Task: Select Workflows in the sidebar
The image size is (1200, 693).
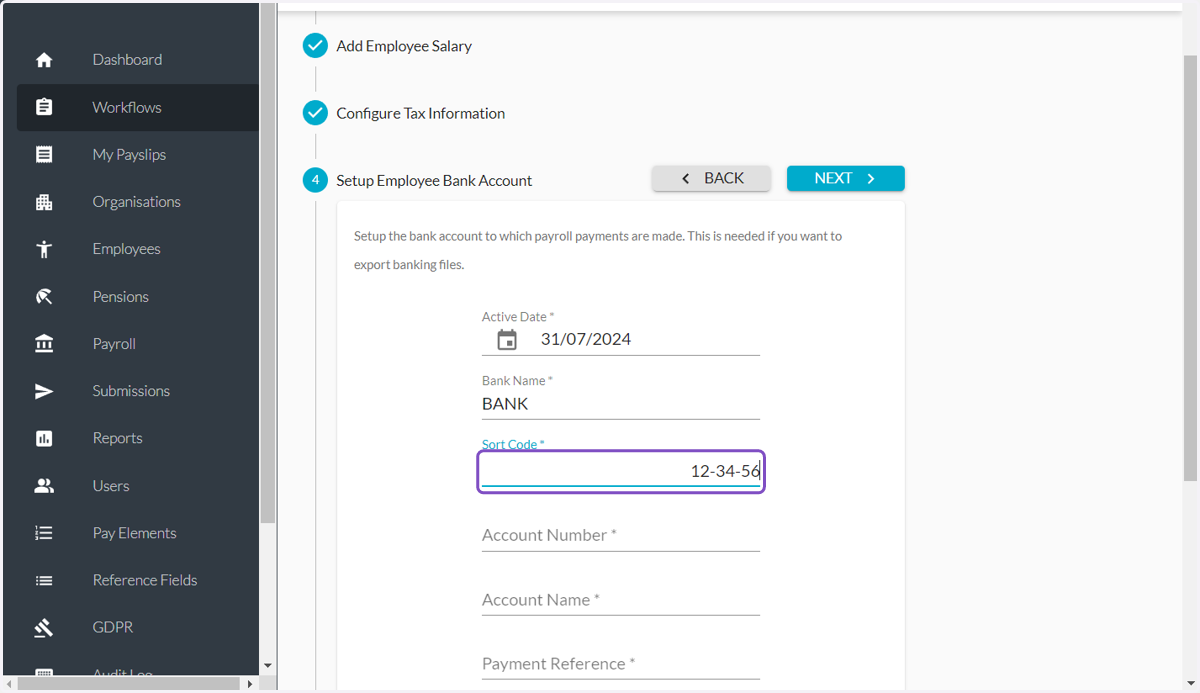Action: 138,107
